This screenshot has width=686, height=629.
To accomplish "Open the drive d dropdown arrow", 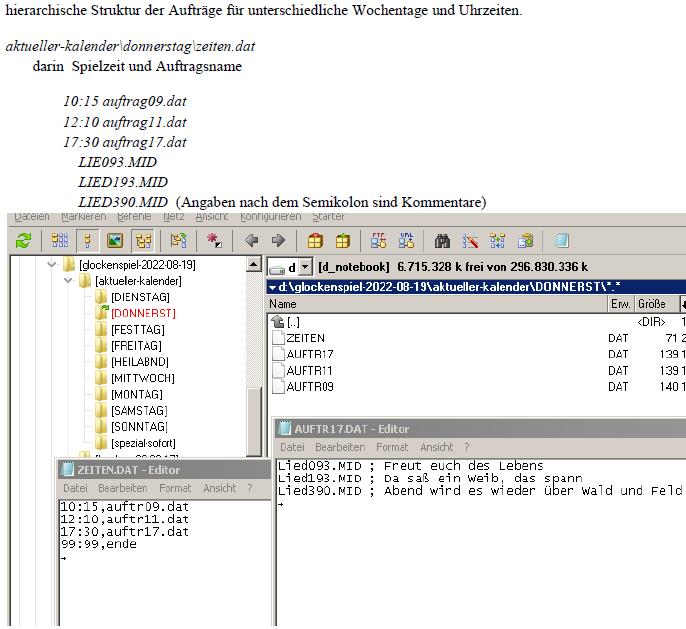I will pyautogui.click(x=305, y=266).
